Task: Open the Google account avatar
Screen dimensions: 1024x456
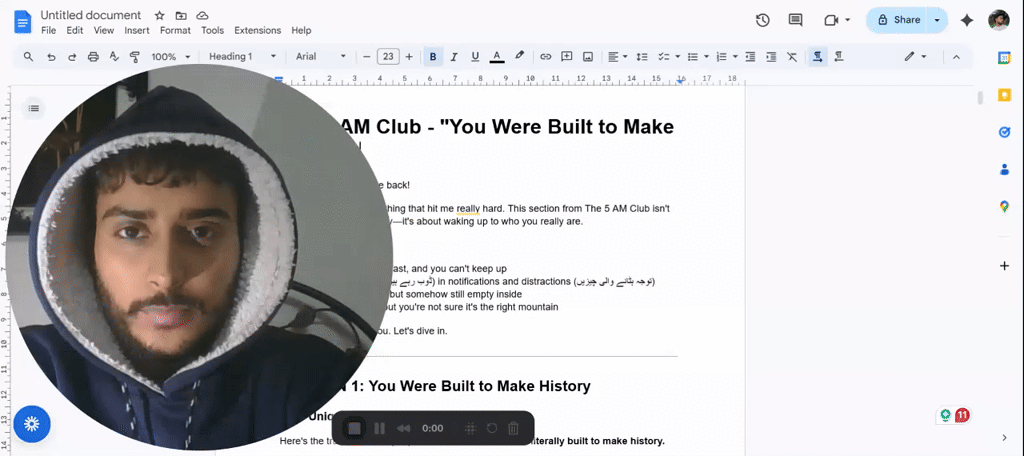Action: click(x=999, y=20)
